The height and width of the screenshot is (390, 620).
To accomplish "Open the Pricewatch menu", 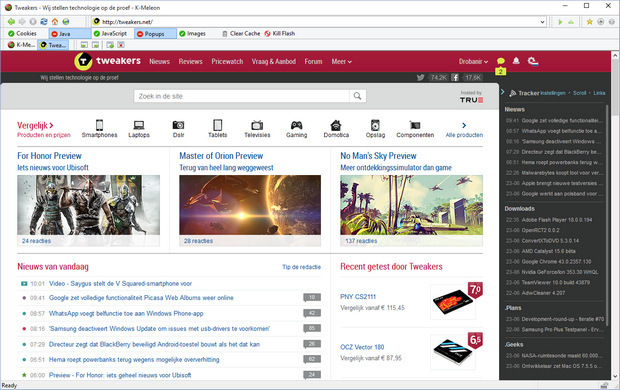I will click(227, 61).
